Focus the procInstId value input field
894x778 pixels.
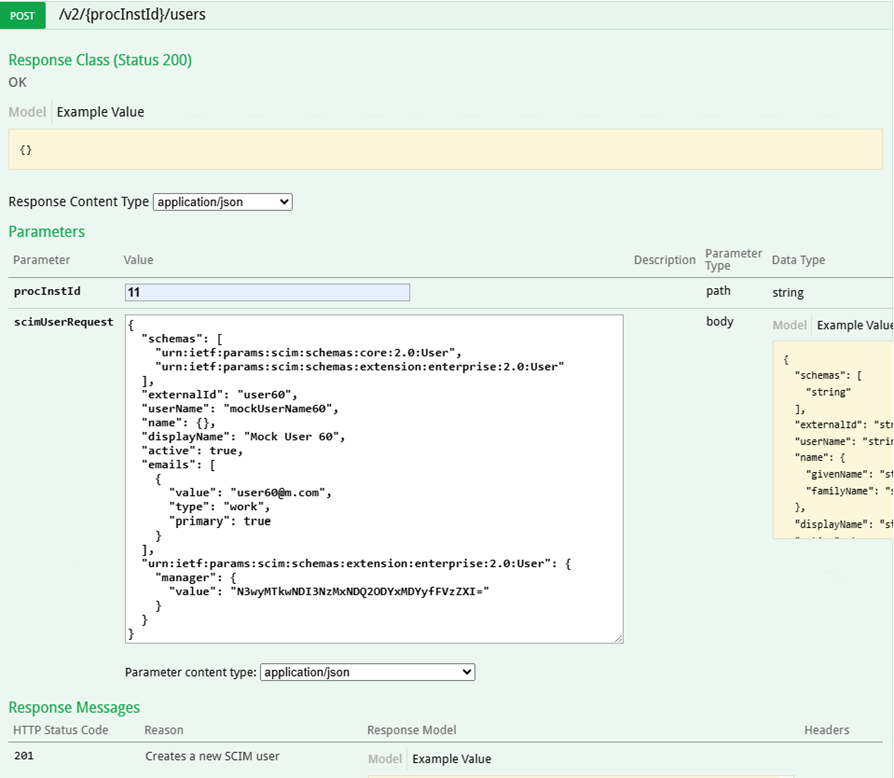click(x=267, y=292)
